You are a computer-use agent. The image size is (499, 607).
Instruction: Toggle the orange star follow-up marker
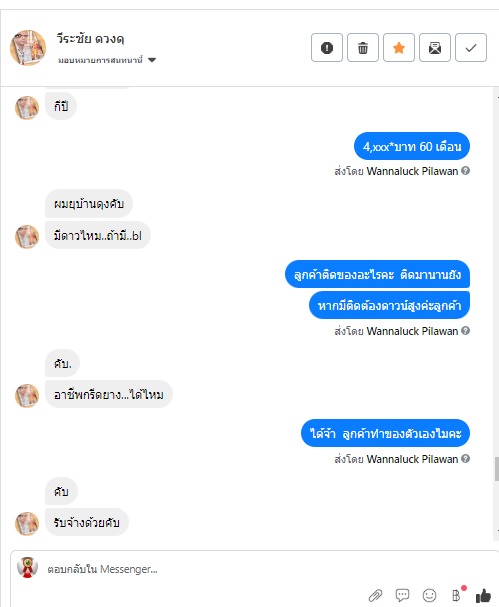point(399,48)
